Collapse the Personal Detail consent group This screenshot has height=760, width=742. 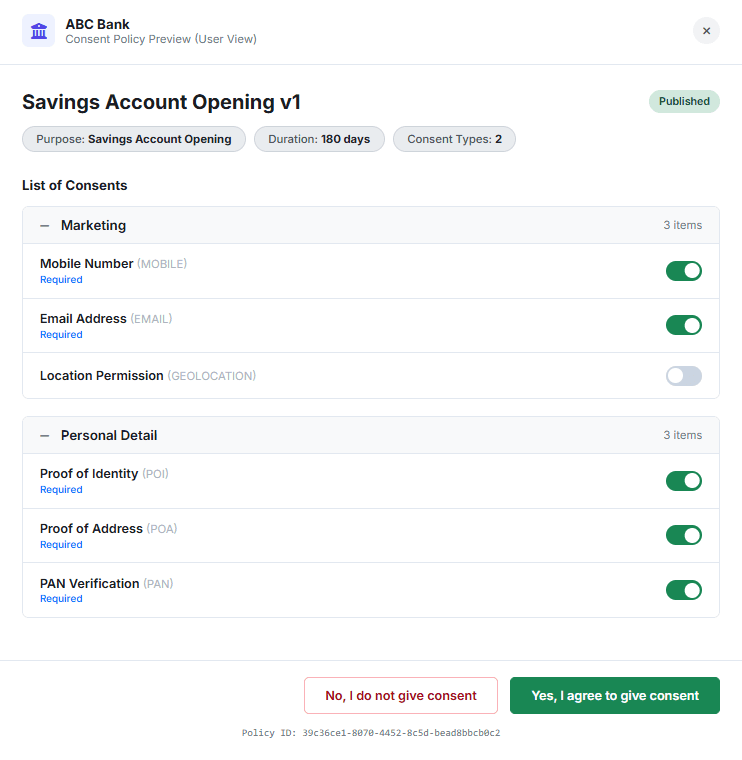point(45,436)
